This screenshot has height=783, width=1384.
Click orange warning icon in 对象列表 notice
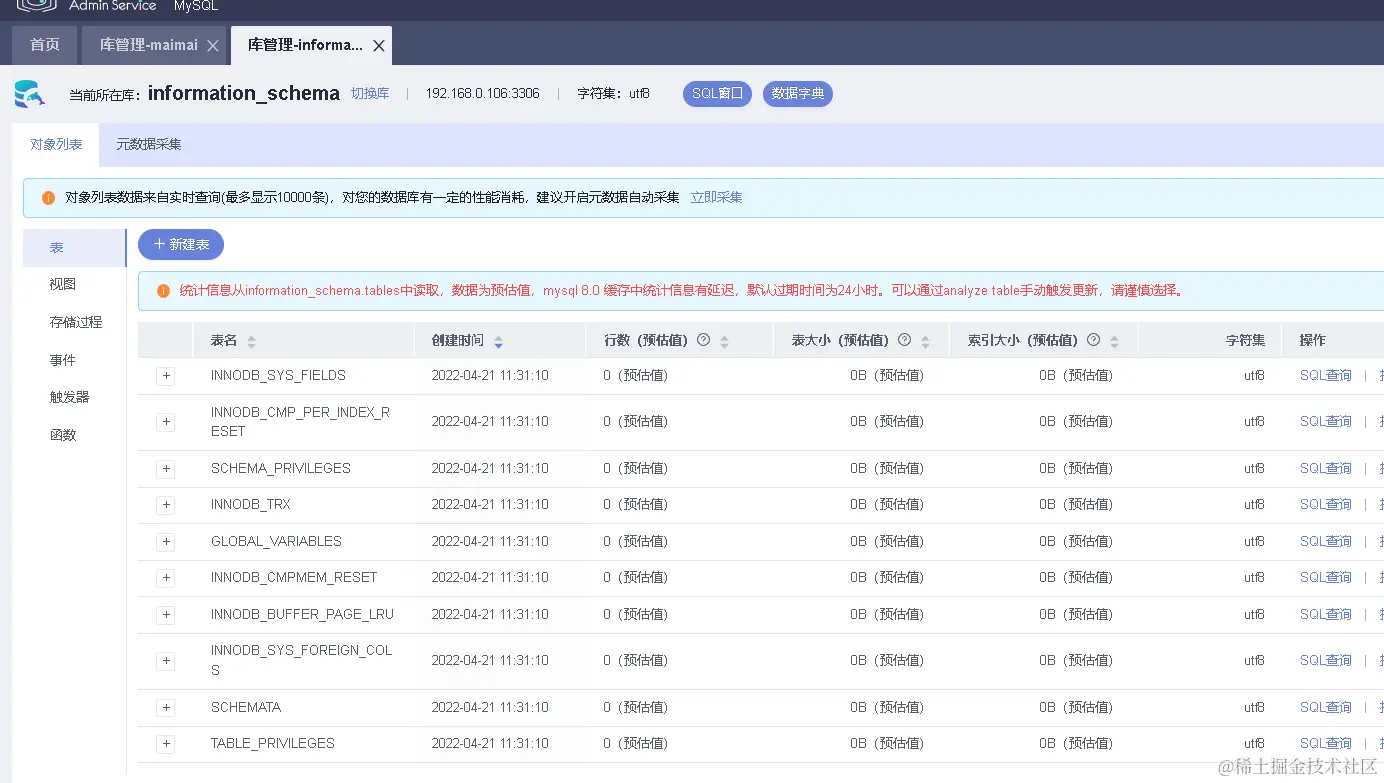49,198
